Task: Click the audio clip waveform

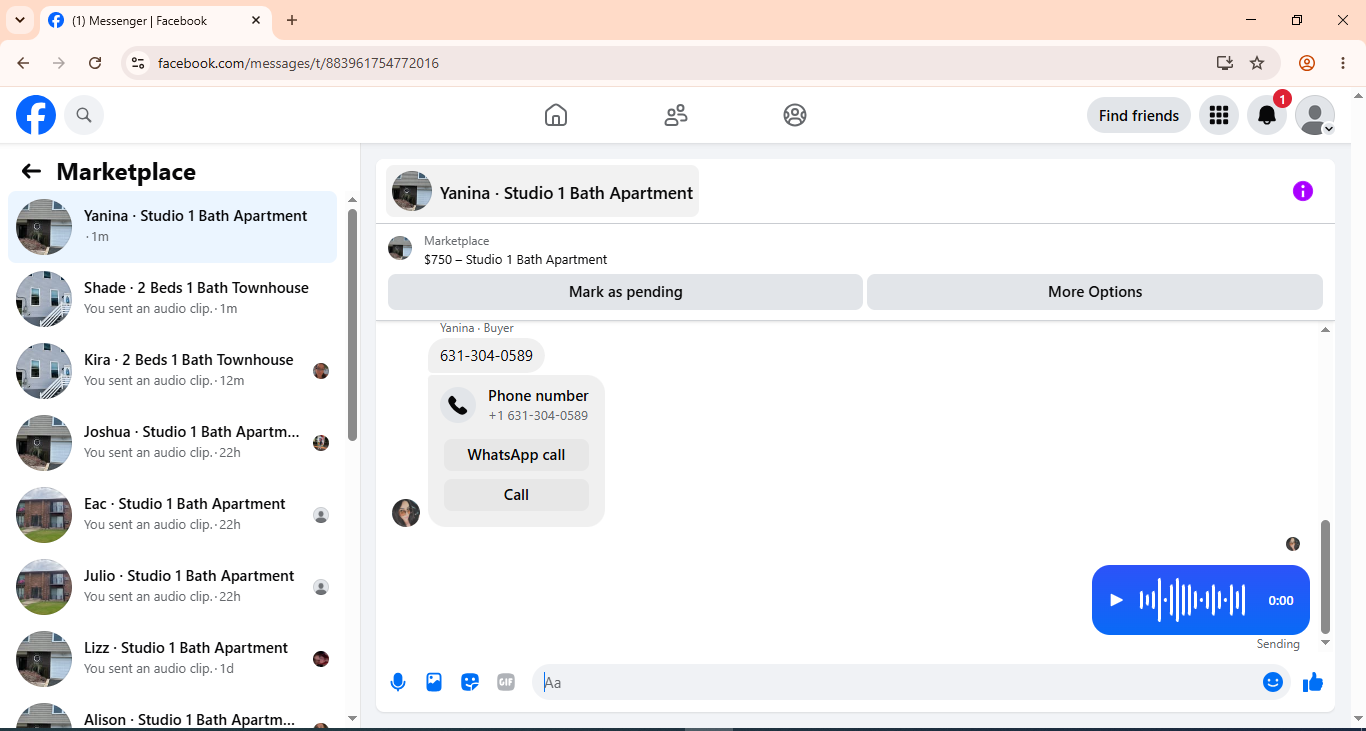Action: click(x=1192, y=600)
